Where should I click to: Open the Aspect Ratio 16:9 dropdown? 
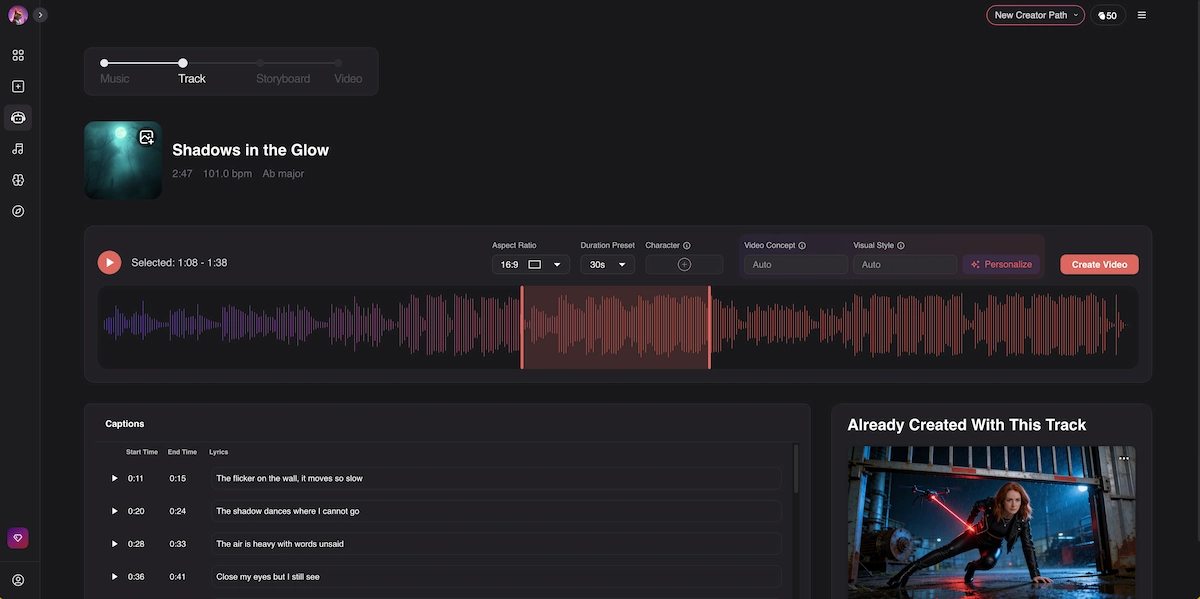(x=531, y=265)
